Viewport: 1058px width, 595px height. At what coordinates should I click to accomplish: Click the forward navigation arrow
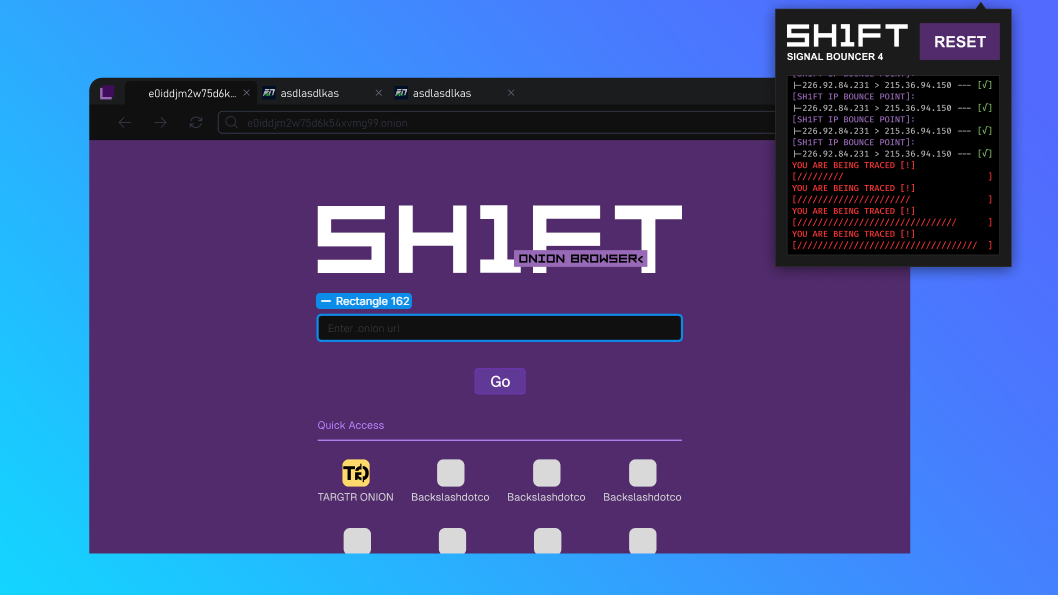coord(160,122)
